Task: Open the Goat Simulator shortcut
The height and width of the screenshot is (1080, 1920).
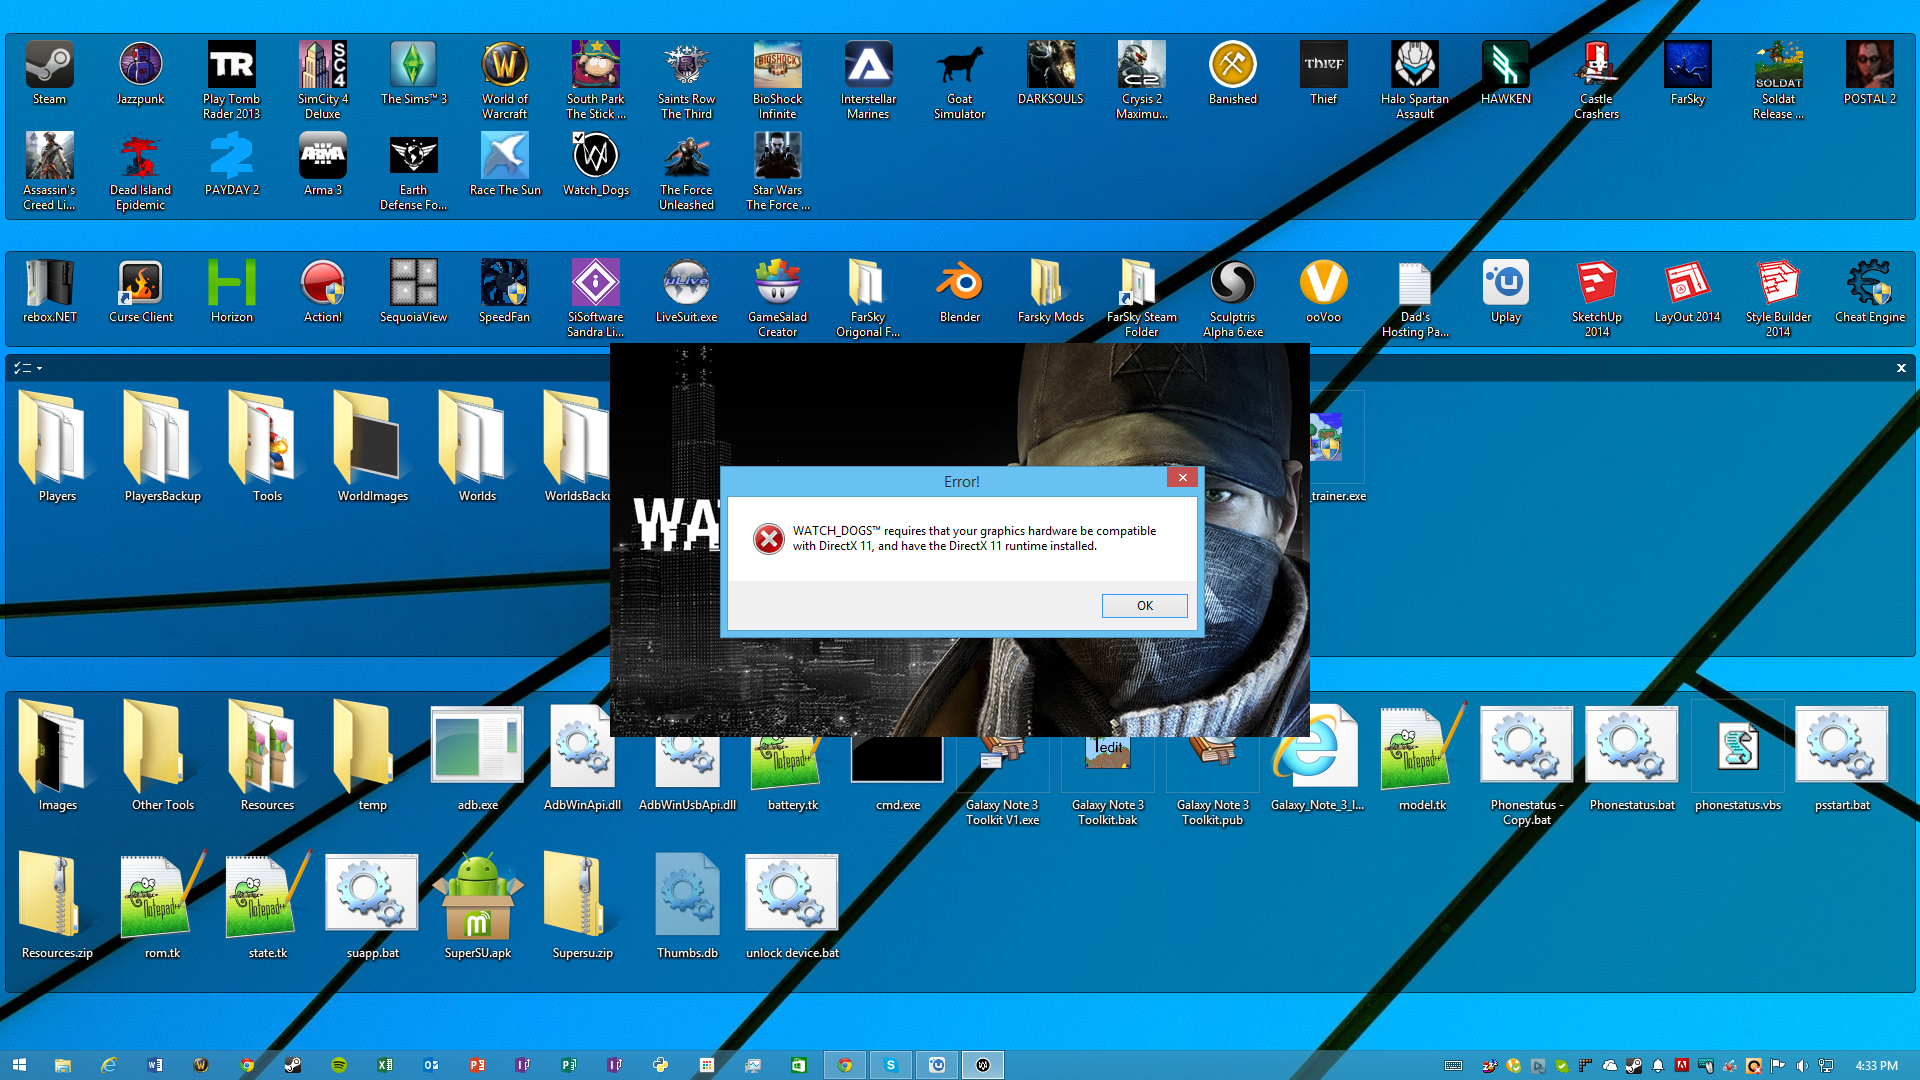Action: coord(959,66)
